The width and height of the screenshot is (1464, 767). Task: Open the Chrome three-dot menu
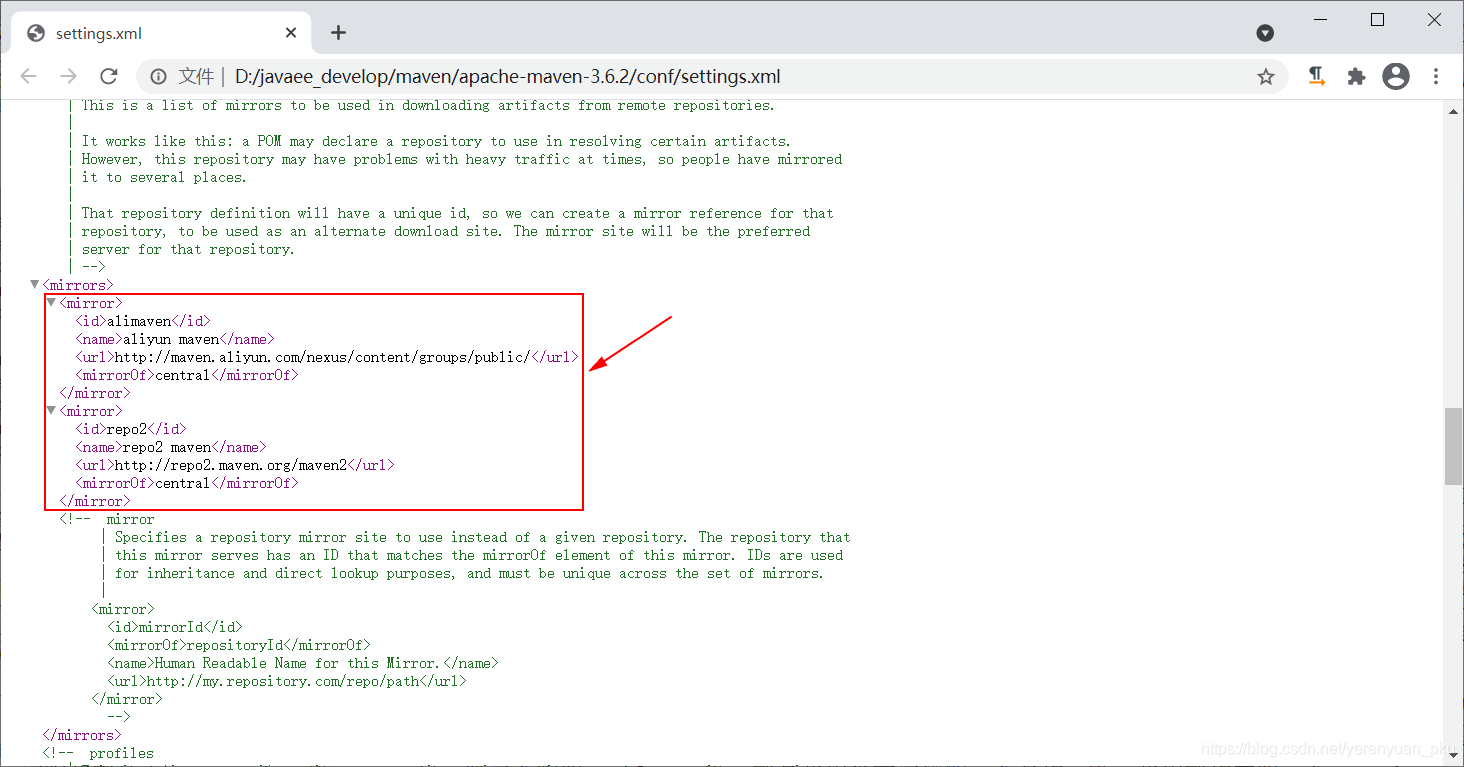(1436, 77)
